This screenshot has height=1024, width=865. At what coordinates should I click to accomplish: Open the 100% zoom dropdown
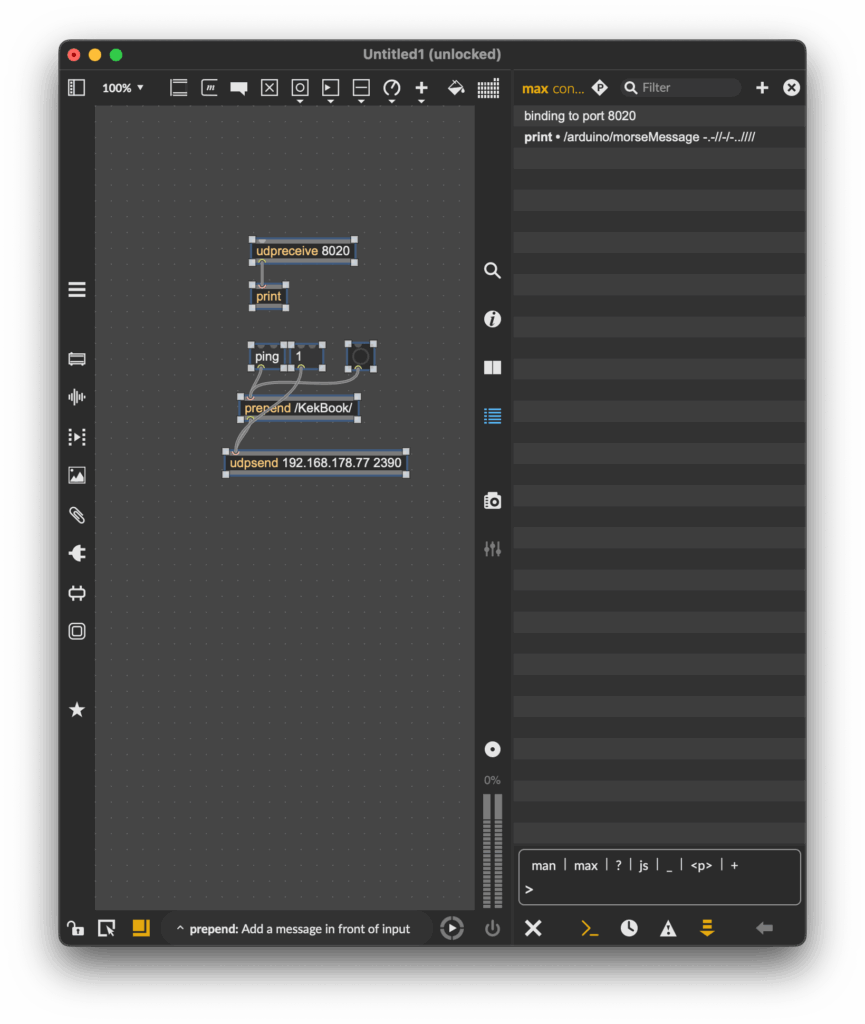pos(122,88)
